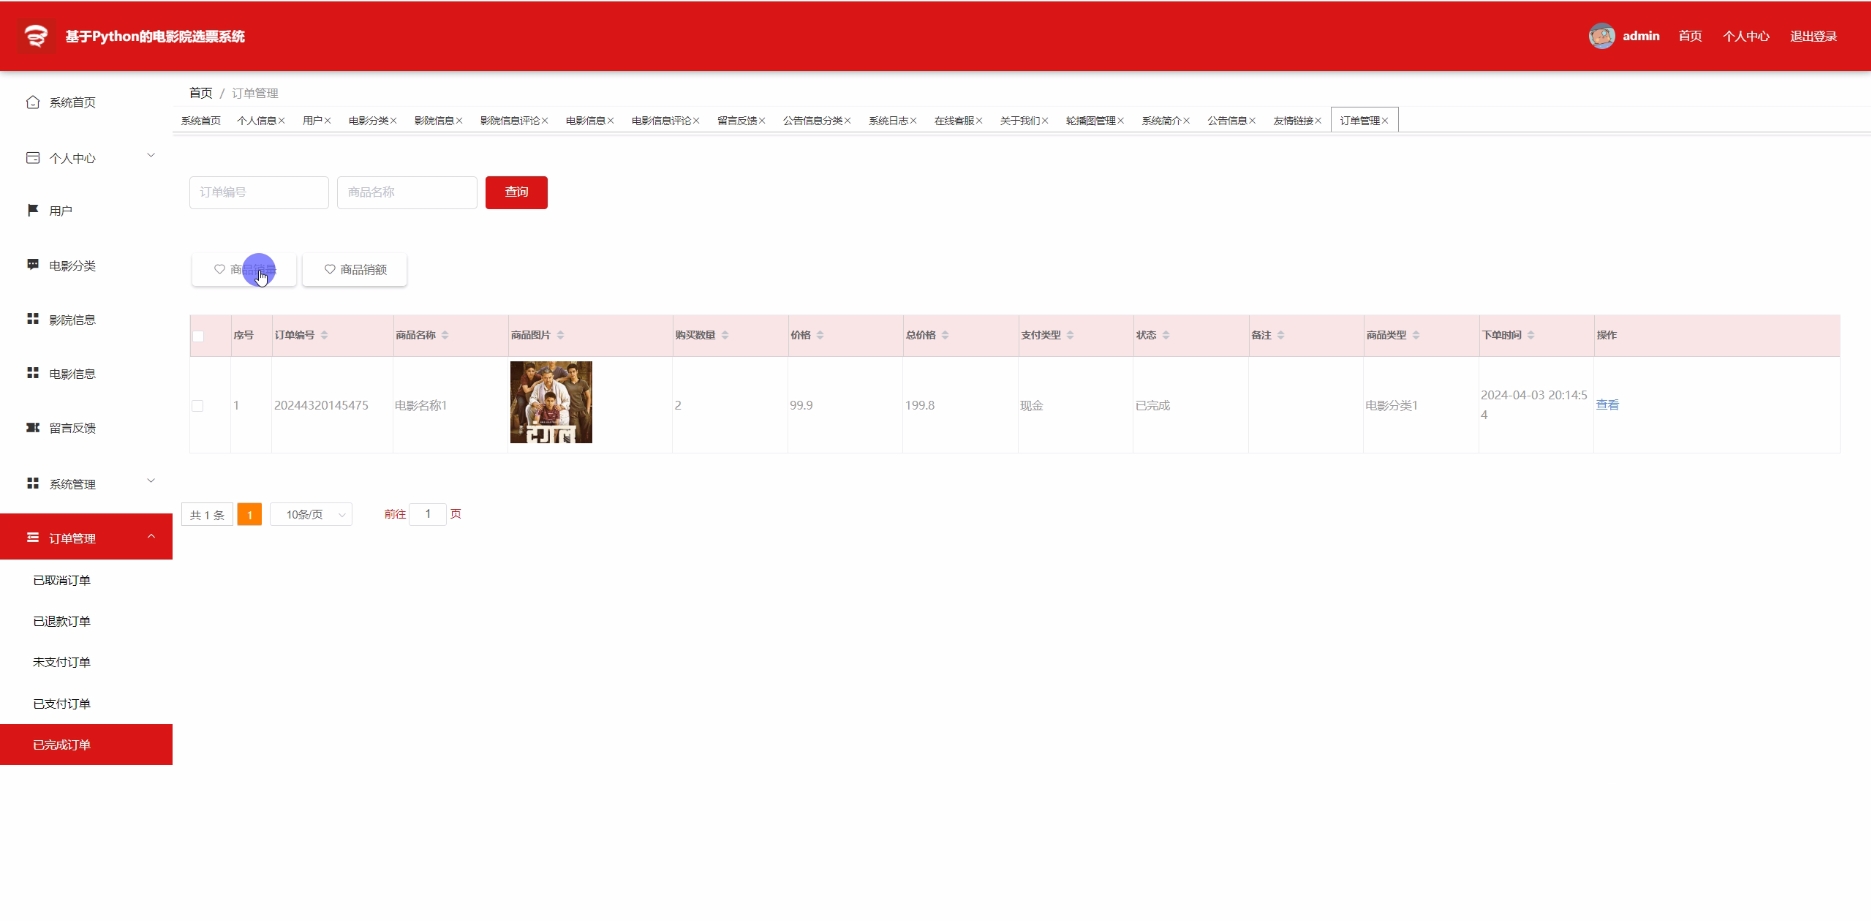1871x921 pixels.
Task: Sort by the 价格 column arrows
Action: click(x=820, y=335)
